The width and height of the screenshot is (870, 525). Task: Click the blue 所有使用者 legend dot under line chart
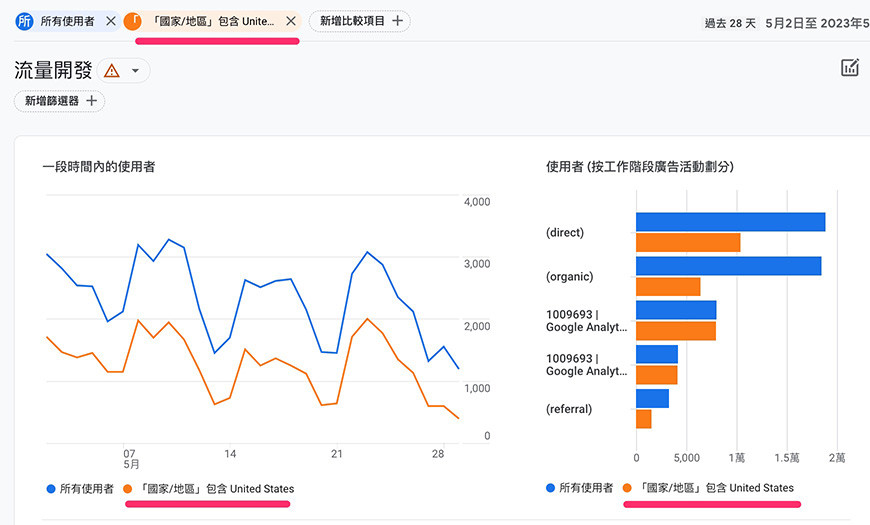click(x=51, y=489)
